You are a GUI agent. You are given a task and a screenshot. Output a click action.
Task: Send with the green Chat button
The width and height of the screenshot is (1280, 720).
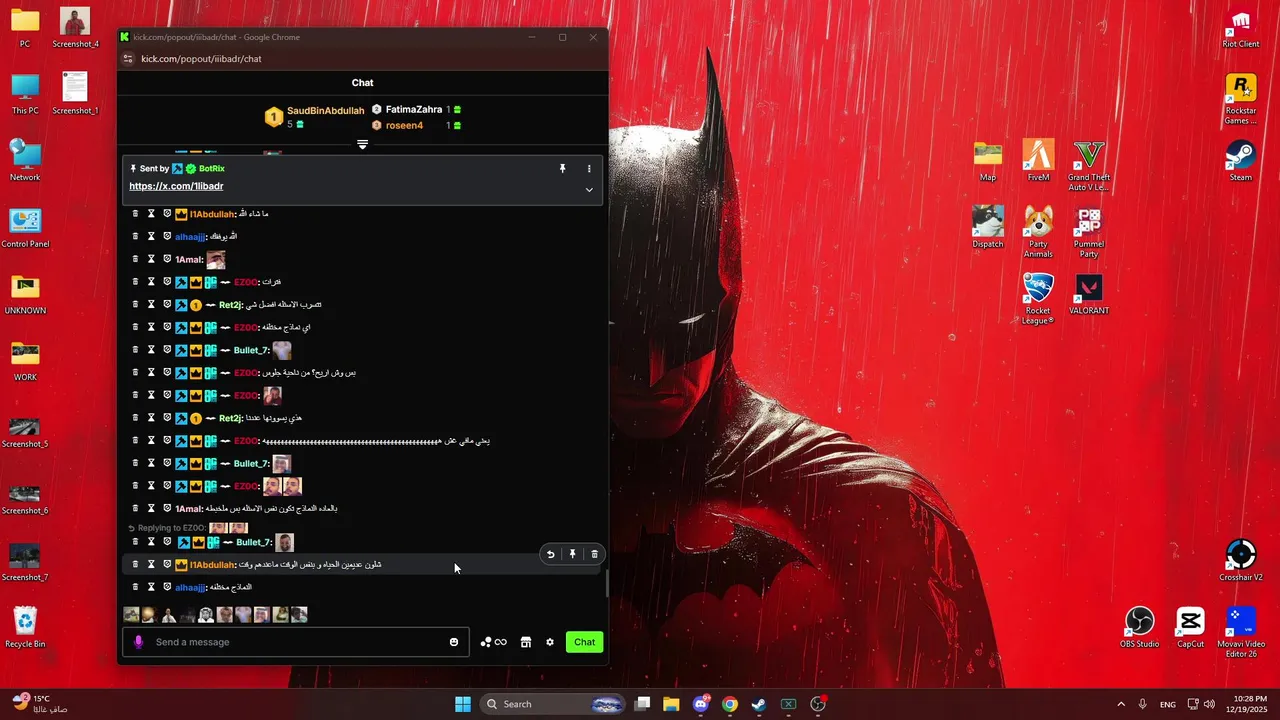point(585,642)
